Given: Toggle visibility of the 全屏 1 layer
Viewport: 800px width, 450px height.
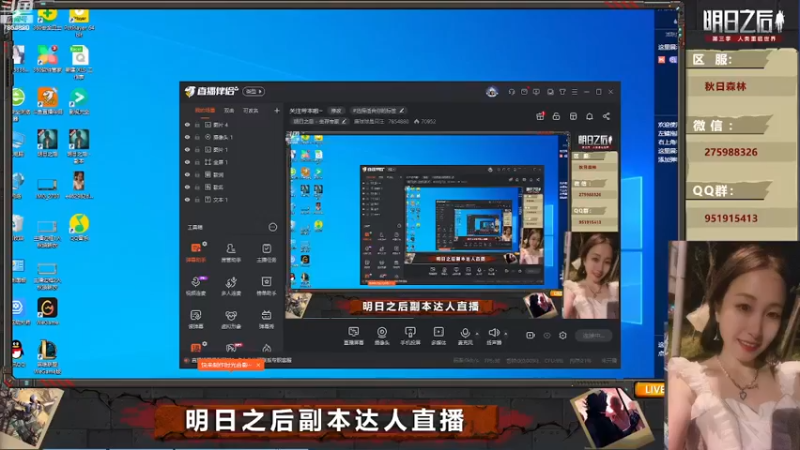Looking at the screenshot, I should [187, 162].
